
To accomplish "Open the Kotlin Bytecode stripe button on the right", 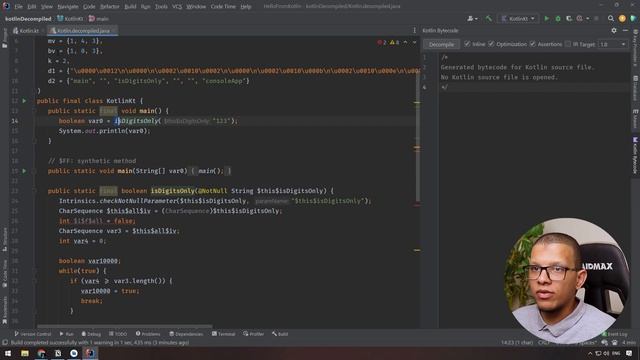I will click(x=635, y=156).
